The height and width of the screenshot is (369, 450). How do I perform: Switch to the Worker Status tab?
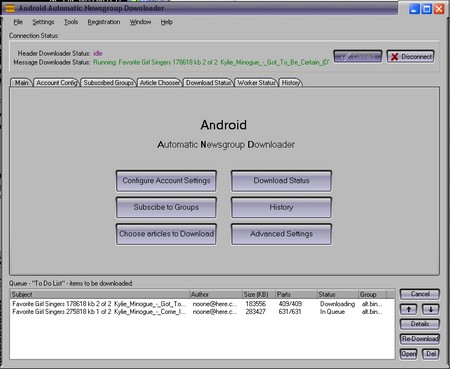point(256,83)
